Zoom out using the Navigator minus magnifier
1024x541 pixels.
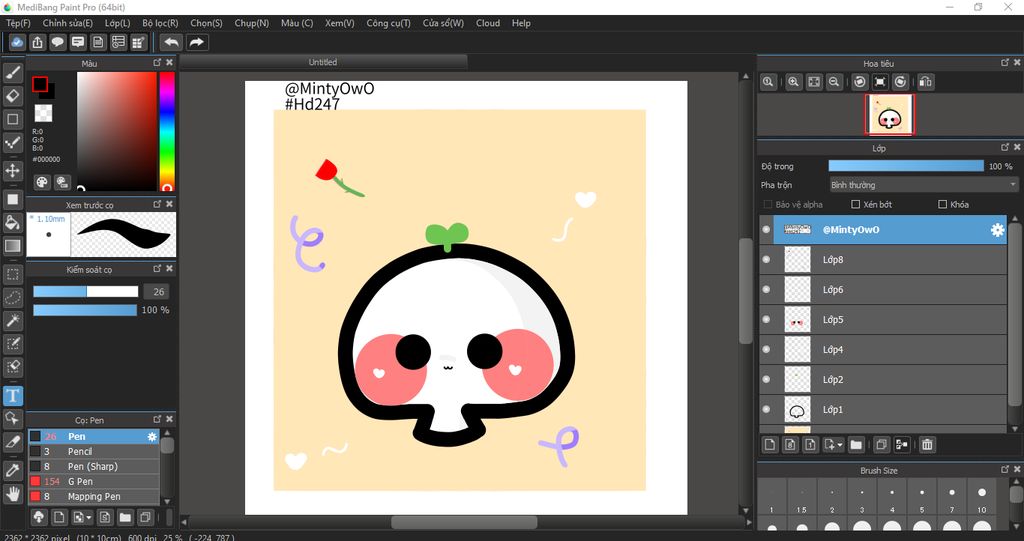click(x=834, y=82)
